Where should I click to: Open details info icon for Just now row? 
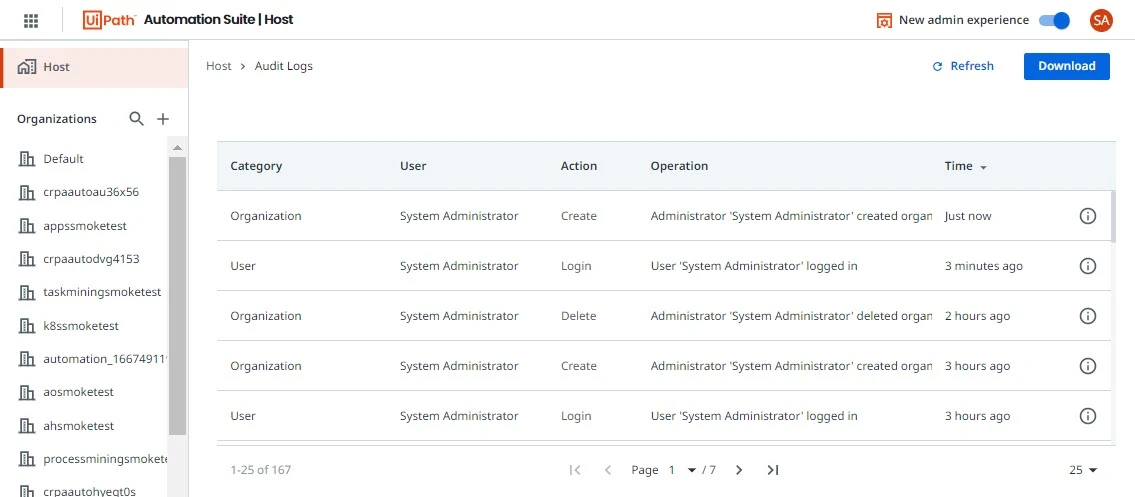pos(1087,216)
